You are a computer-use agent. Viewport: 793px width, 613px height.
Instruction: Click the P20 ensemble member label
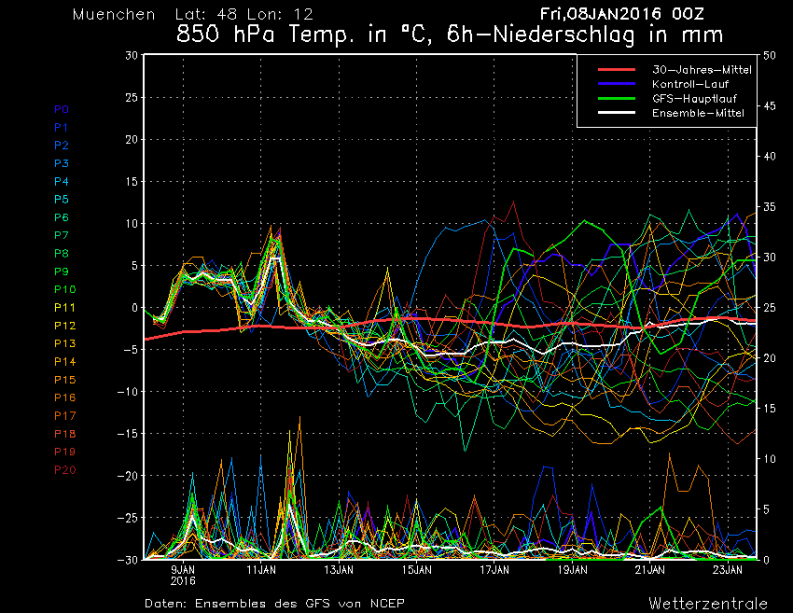(64, 470)
